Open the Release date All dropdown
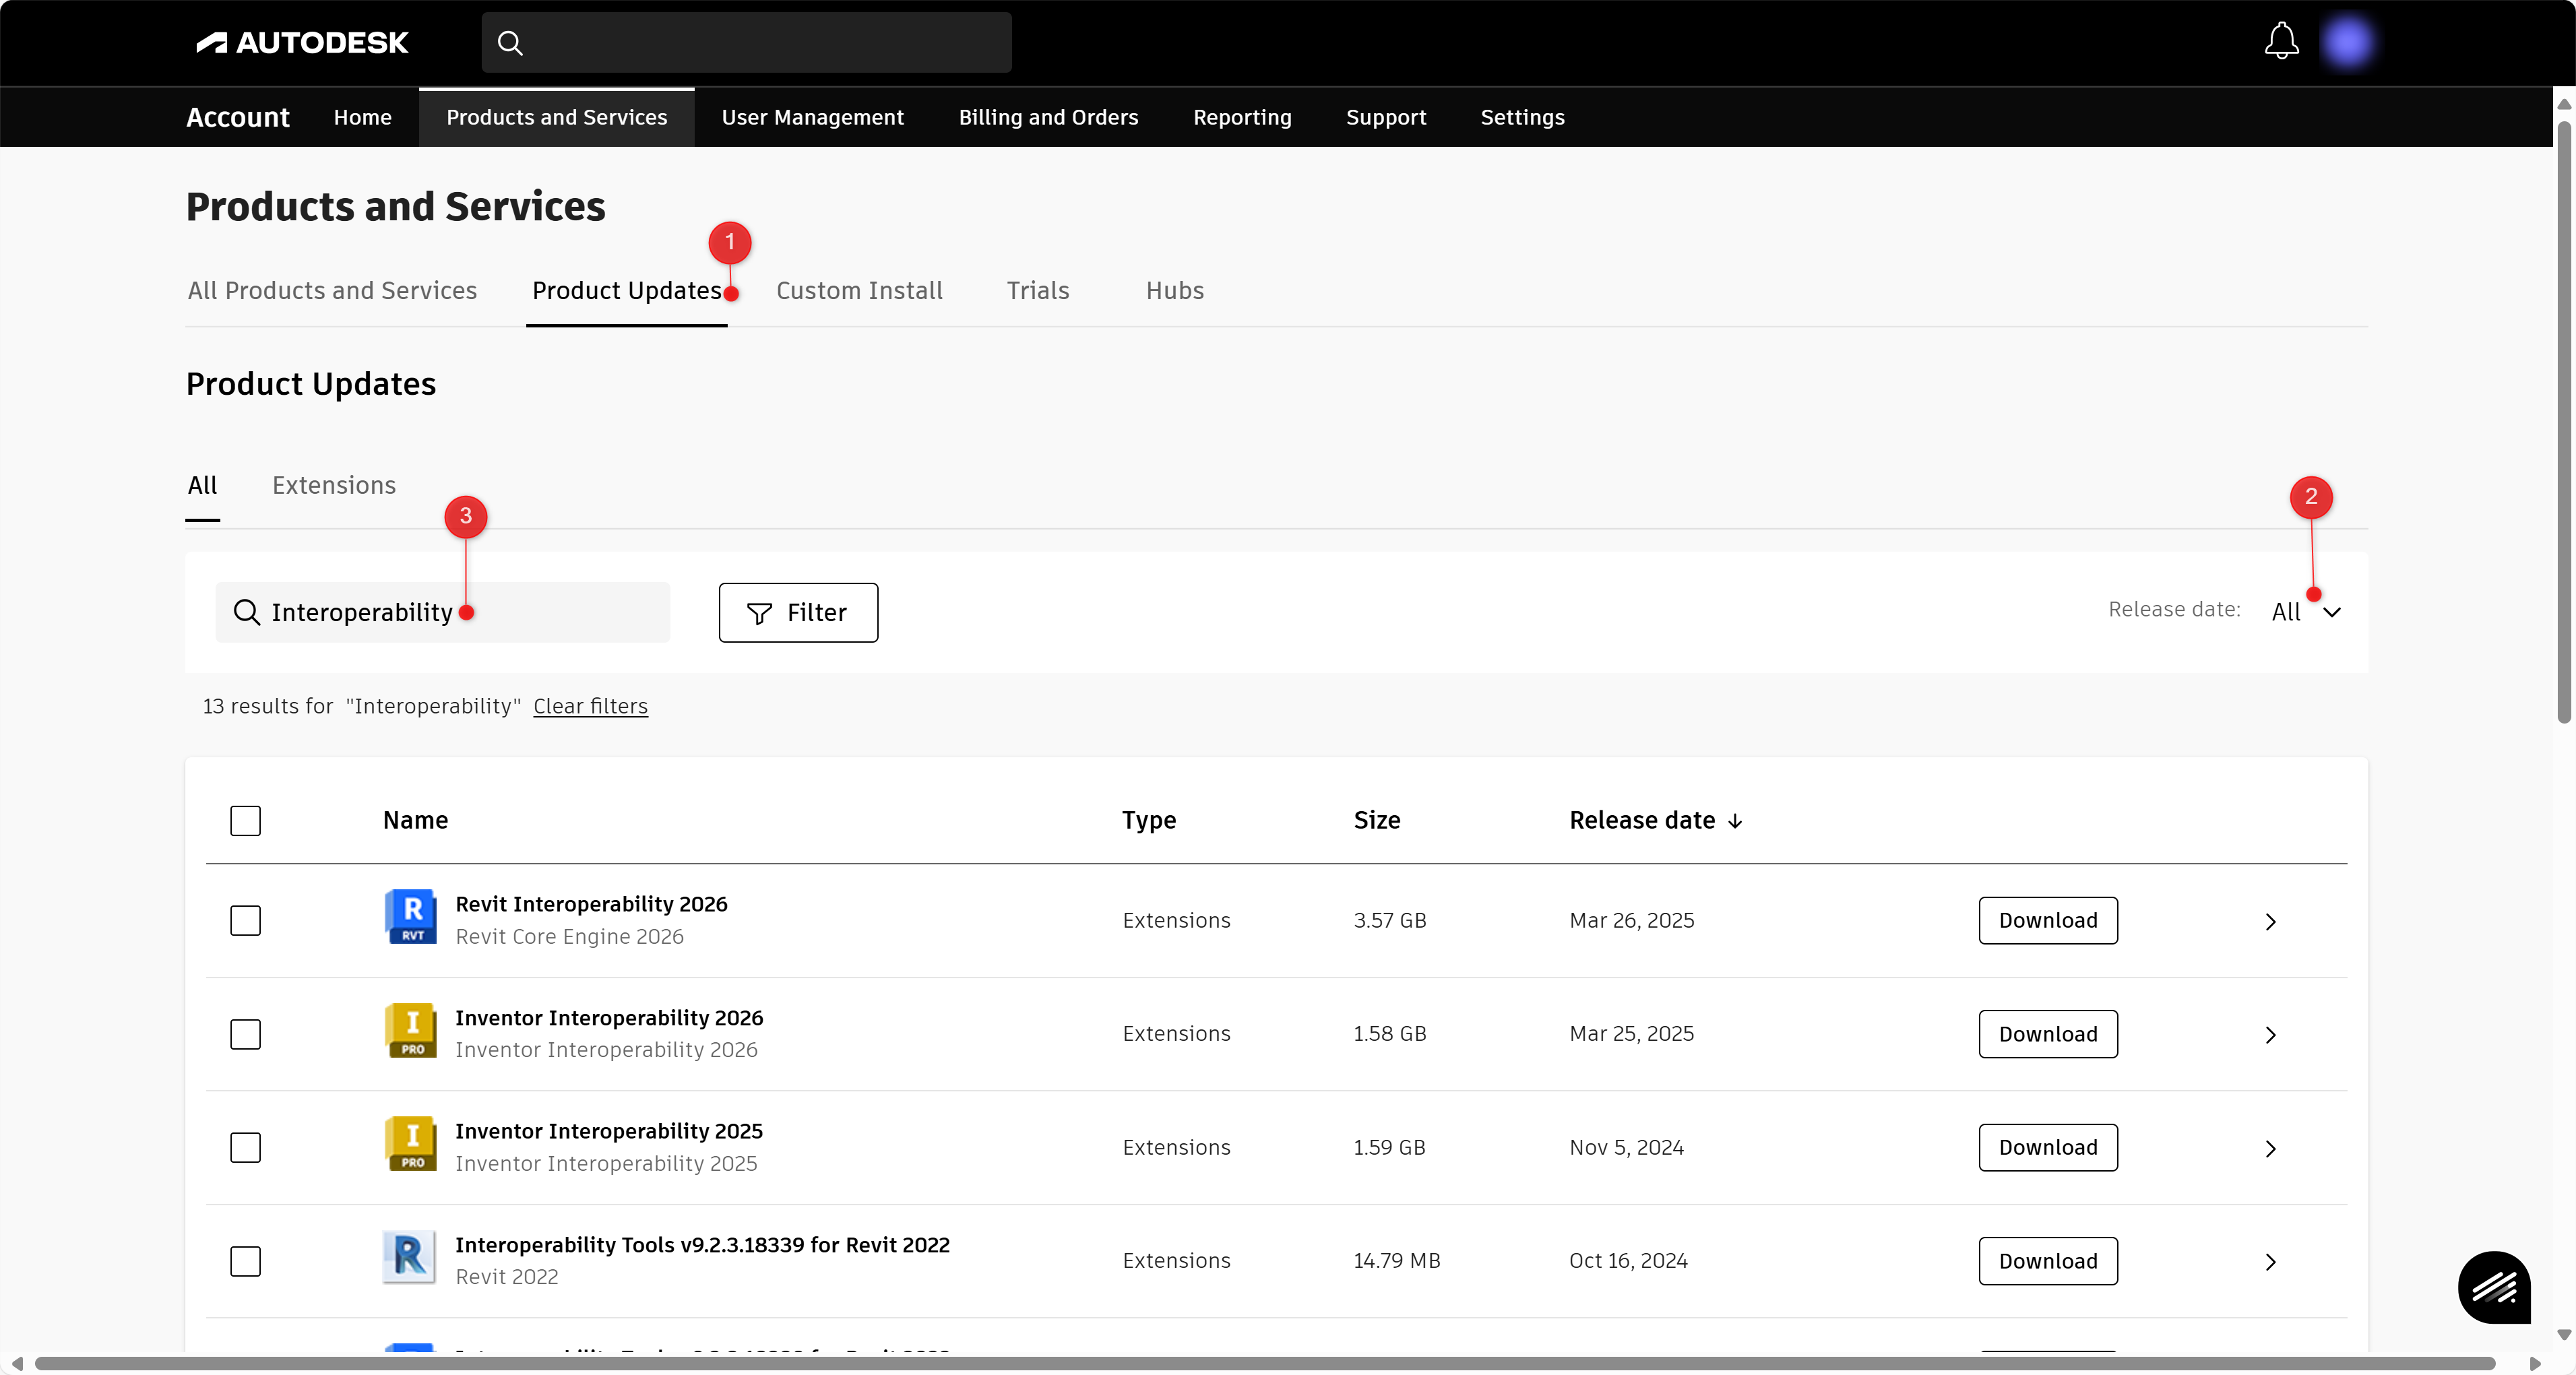Image resolution: width=2576 pixels, height=1375 pixels. [2304, 612]
